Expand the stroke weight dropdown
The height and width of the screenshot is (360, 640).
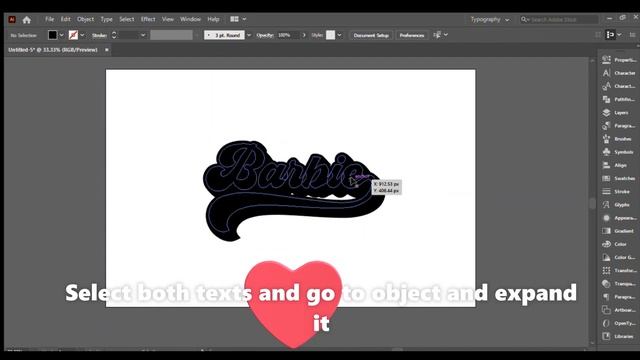(x=143, y=35)
